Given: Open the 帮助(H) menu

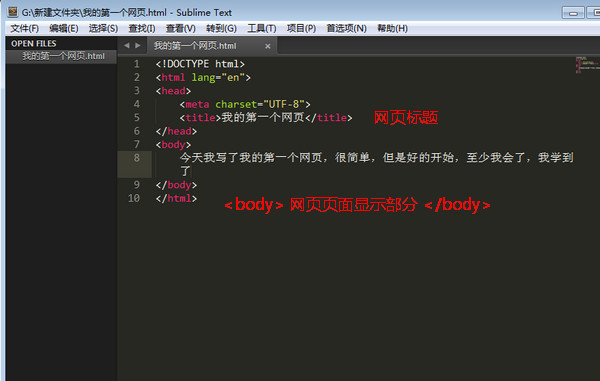Looking at the screenshot, I should tap(392, 28).
